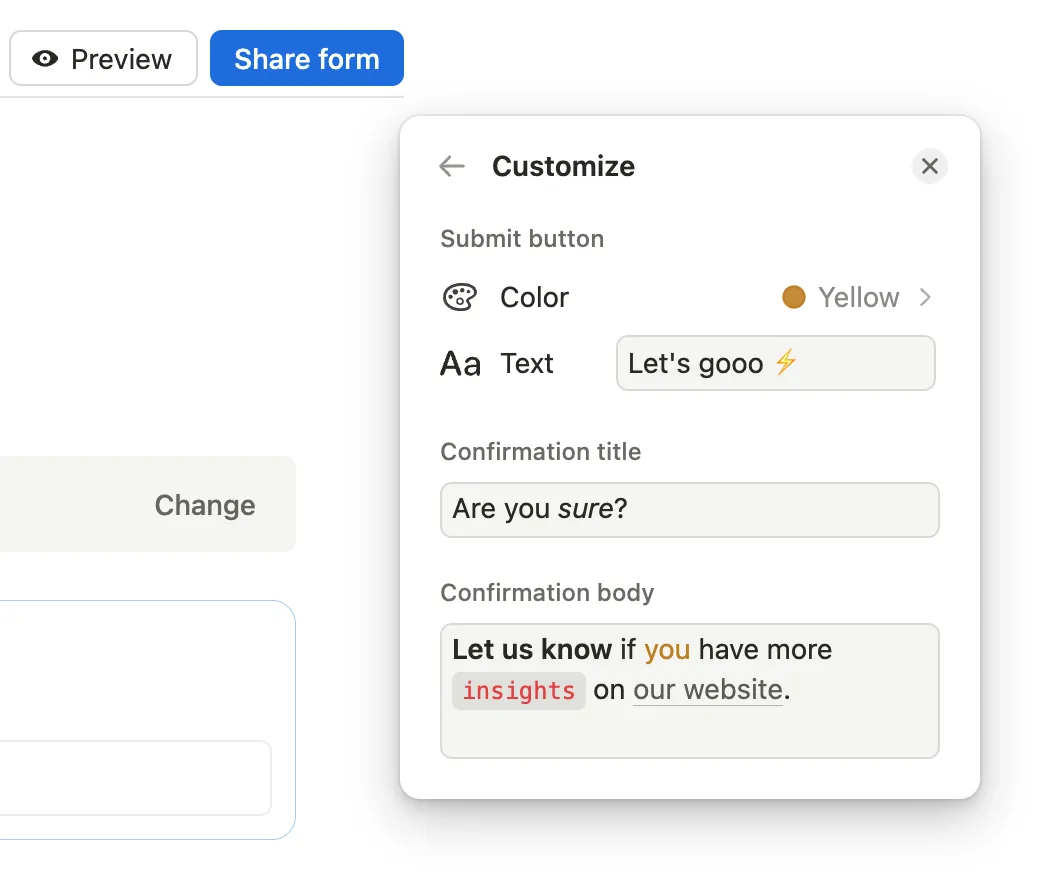This screenshot has width=1054, height=878.
Task: Click the eye icon in Preview
Action: click(x=45, y=59)
